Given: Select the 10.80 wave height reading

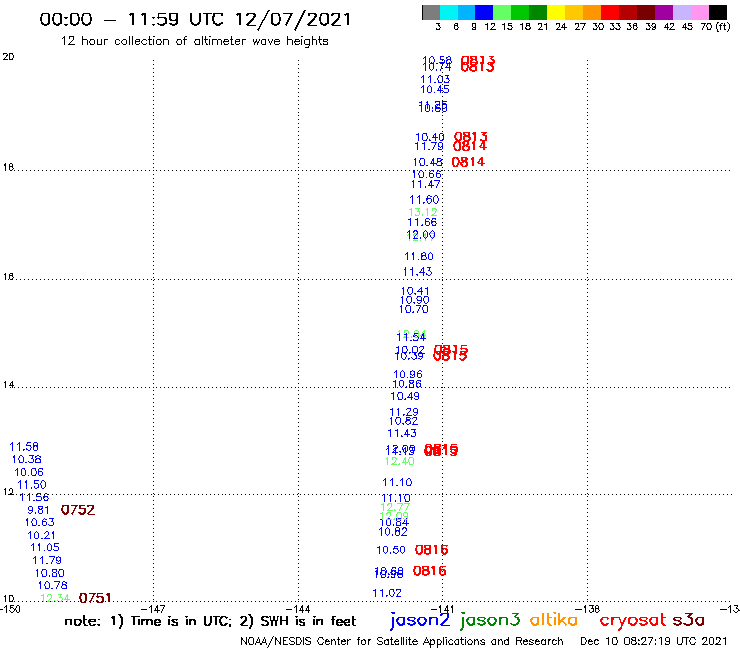Looking at the screenshot, I should tap(50, 573).
